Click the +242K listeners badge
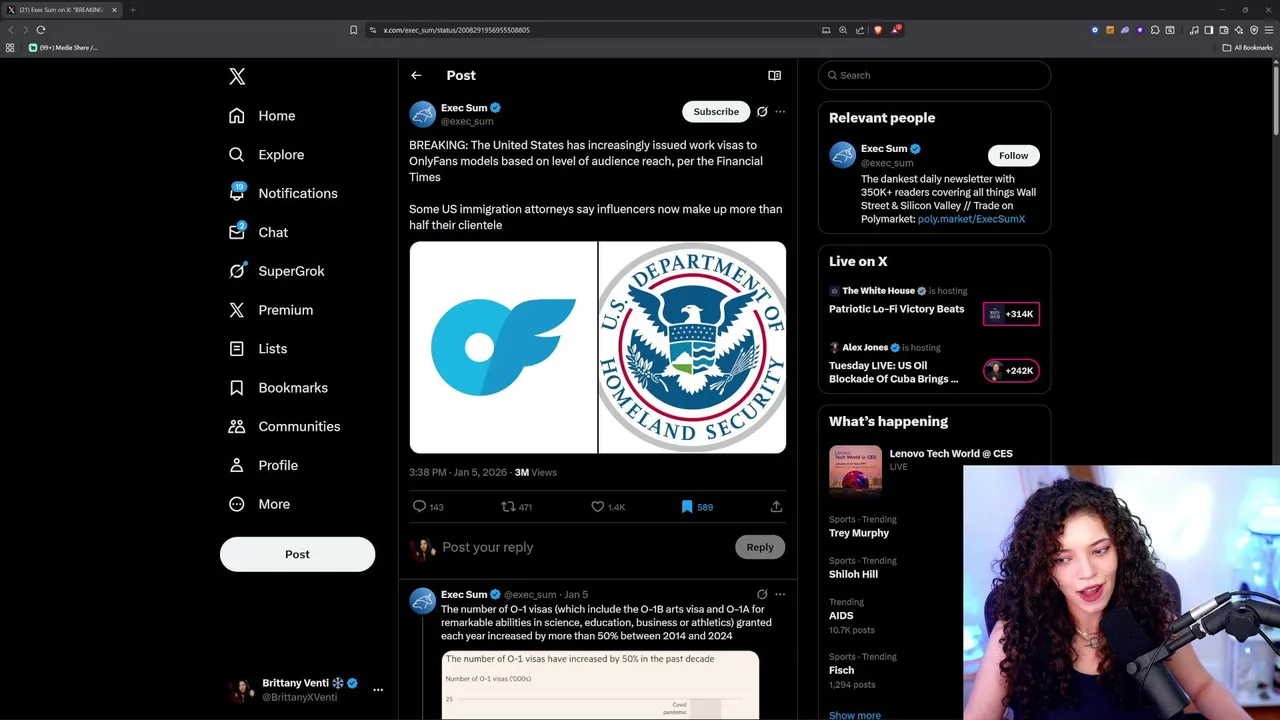Viewport: 1280px width, 720px height. 1011,371
